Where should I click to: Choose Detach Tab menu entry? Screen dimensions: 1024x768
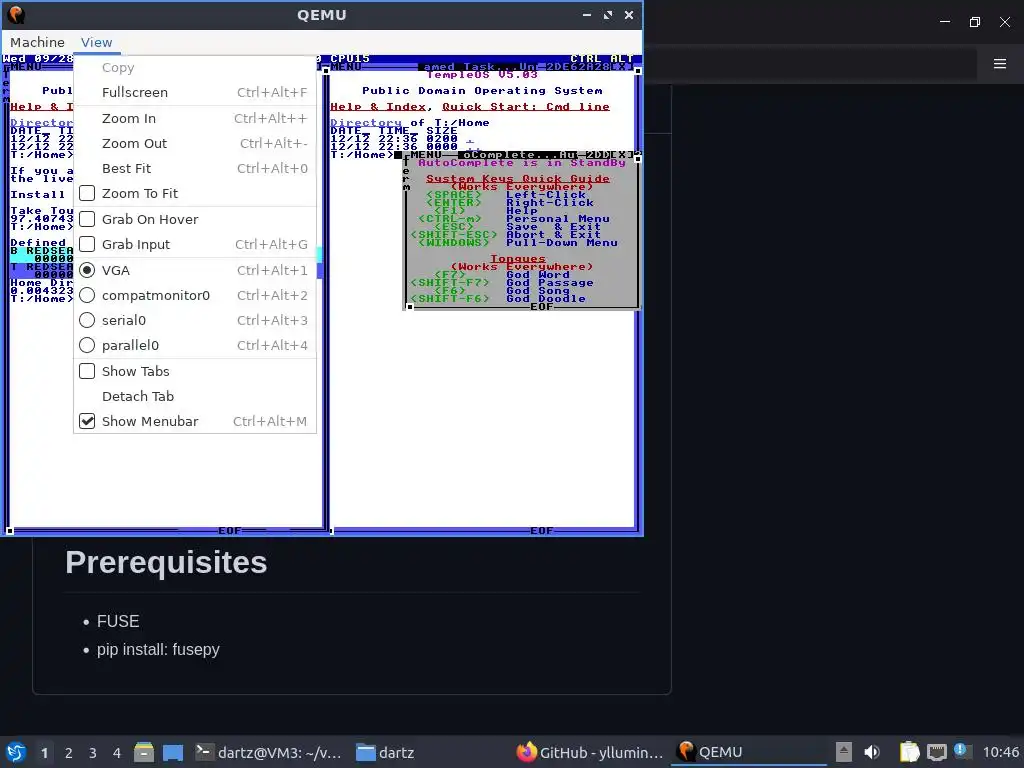pyautogui.click(x=195, y=396)
